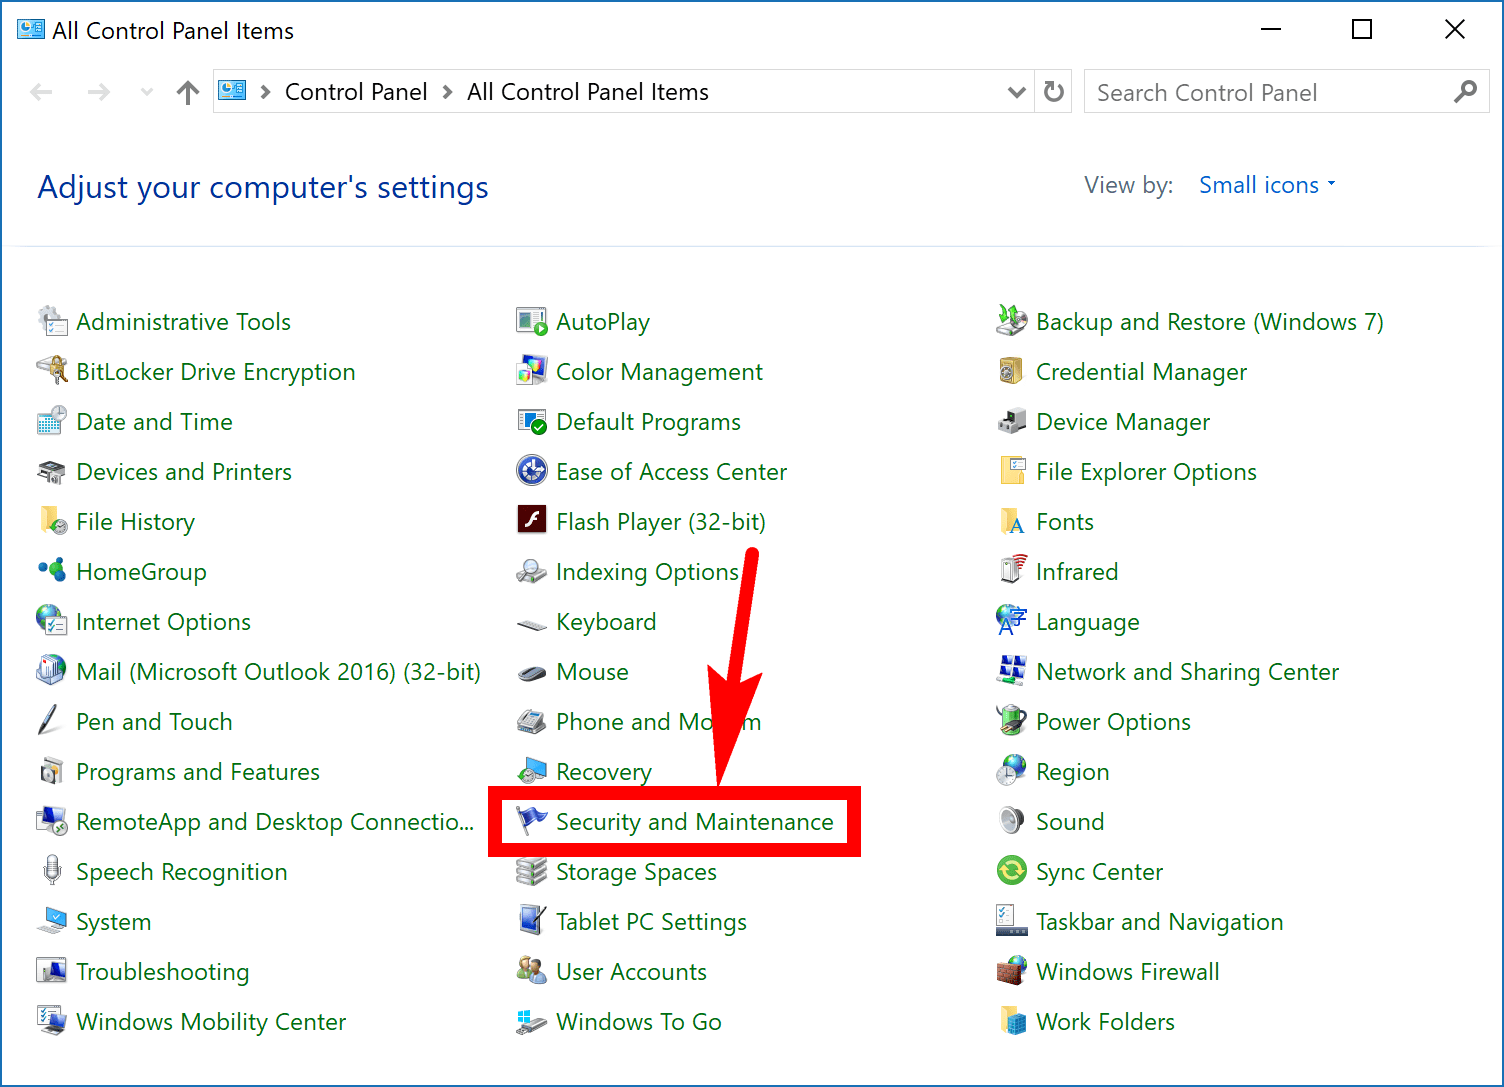1504x1087 pixels.
Task: Open recent locations dropdown next to back button
Action: [x=146, y=91]
